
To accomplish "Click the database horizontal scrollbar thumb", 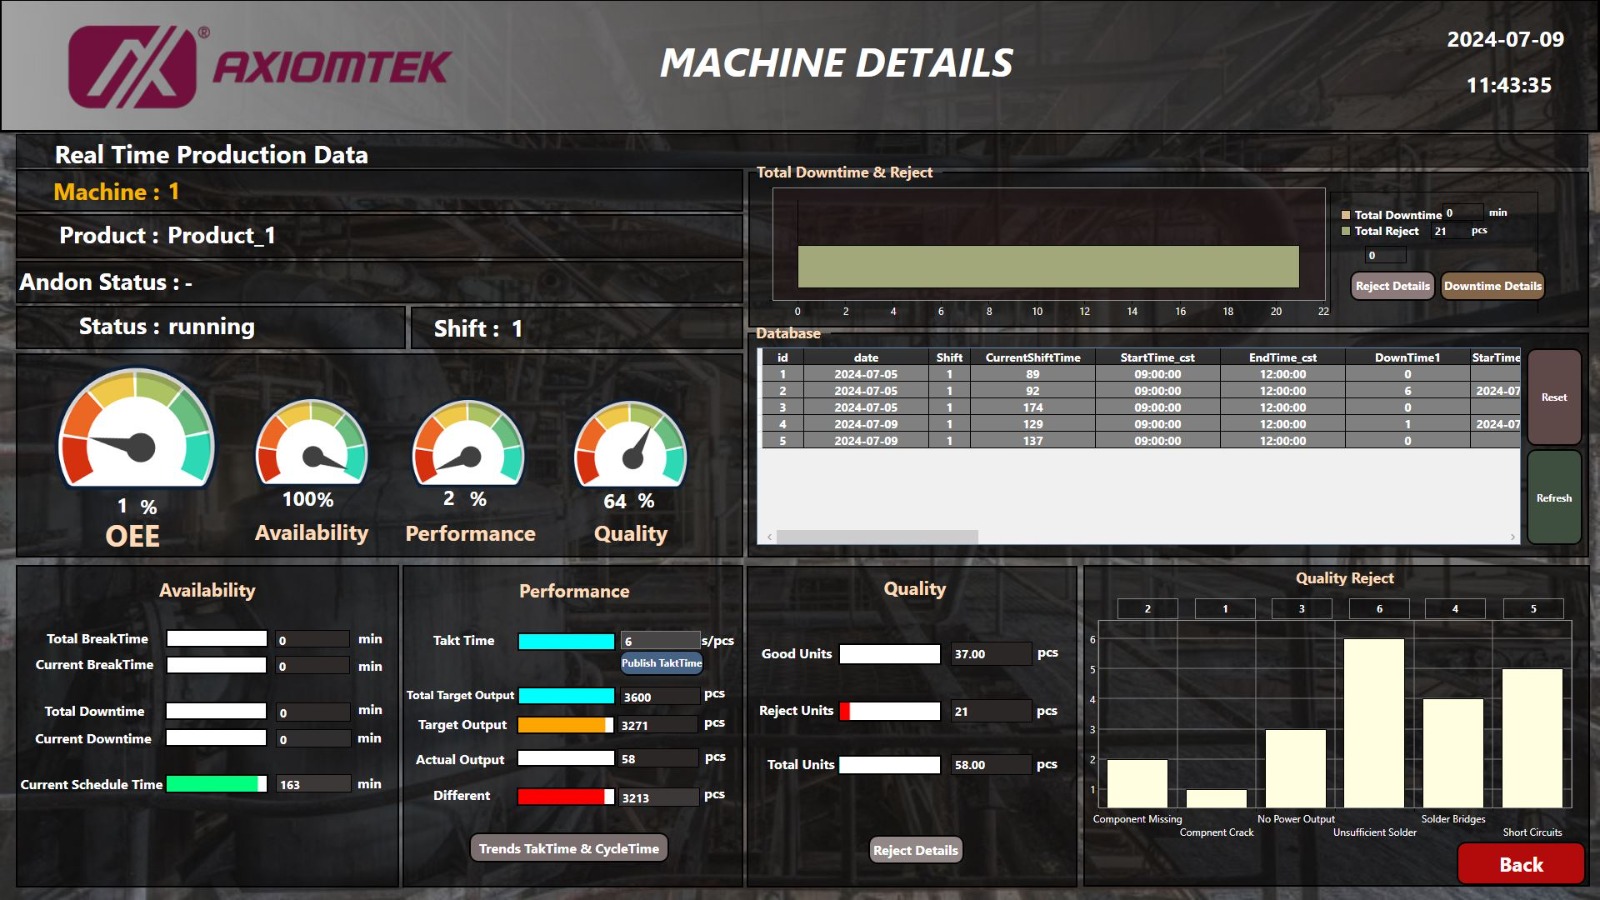I will click(x=877, y=537).
